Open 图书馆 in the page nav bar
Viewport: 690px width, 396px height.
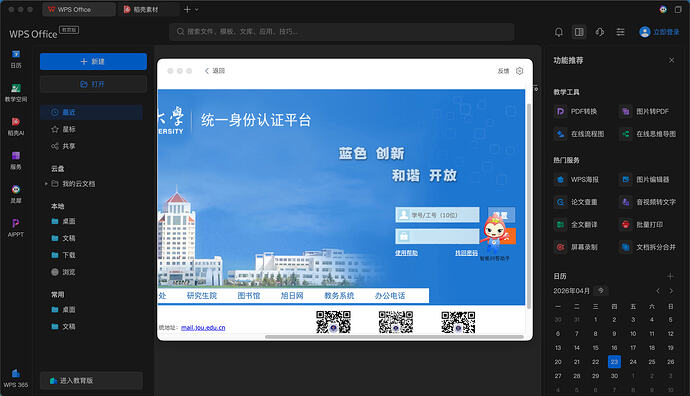pyautogui.click(x=249, y=296)
